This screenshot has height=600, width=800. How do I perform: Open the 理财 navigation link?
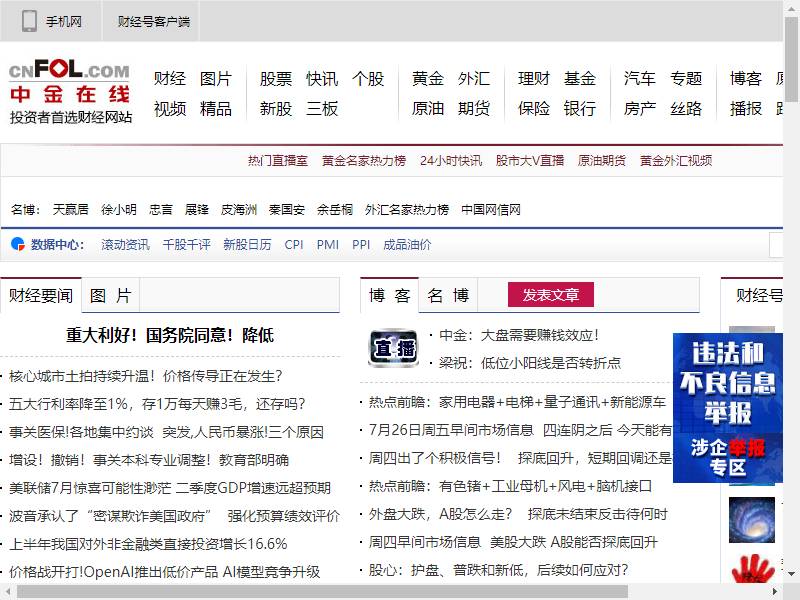pyautogui.click(x=534, y=79)
